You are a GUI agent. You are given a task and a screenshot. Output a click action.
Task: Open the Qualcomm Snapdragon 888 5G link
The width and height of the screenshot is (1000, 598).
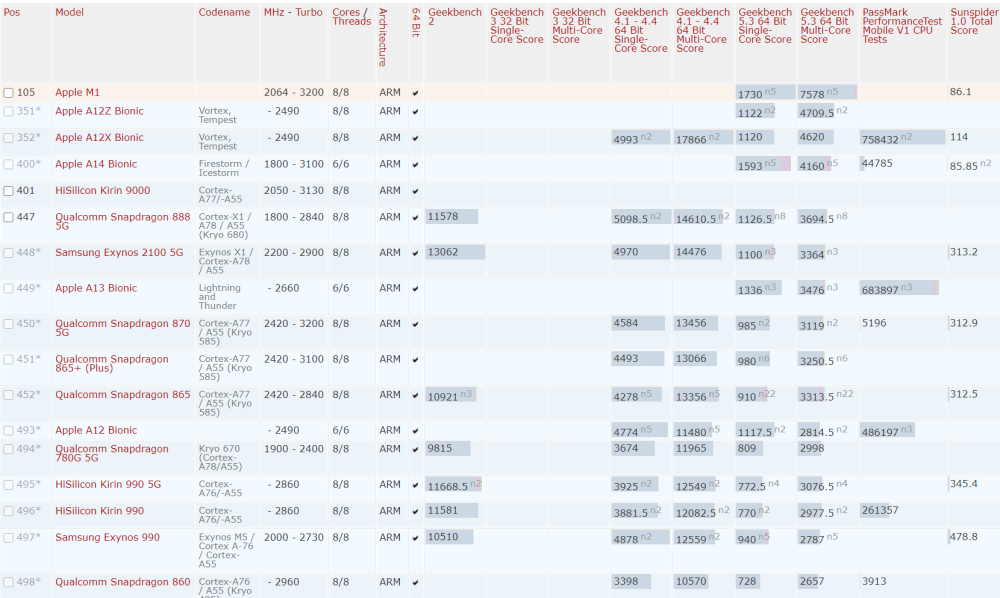122,221
